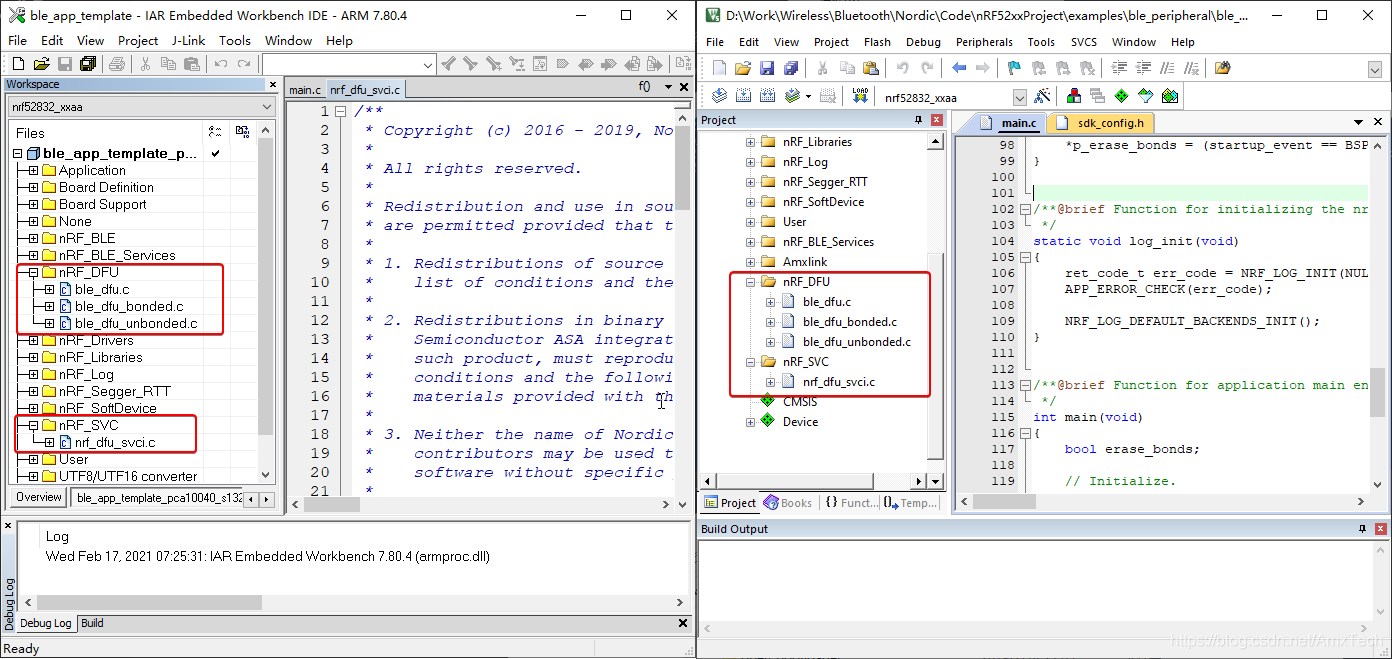Switch to Build tab in IAR messages pane
This screenshot has width=1392, height=659.
pyautogui.click(x=92, y=623)
